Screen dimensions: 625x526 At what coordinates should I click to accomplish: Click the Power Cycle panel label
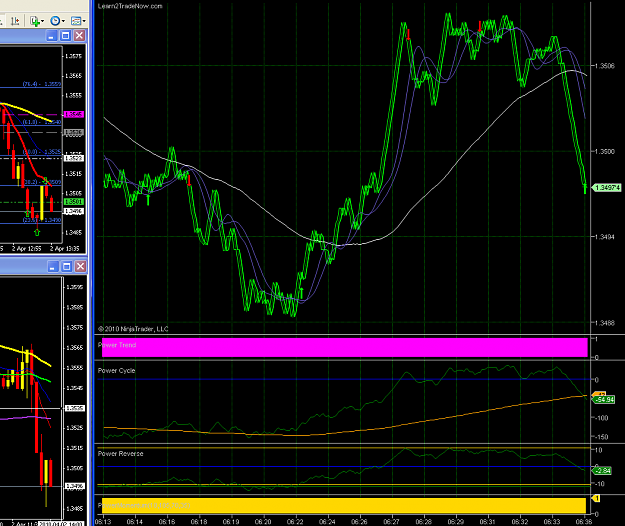(x=116, y=371)
